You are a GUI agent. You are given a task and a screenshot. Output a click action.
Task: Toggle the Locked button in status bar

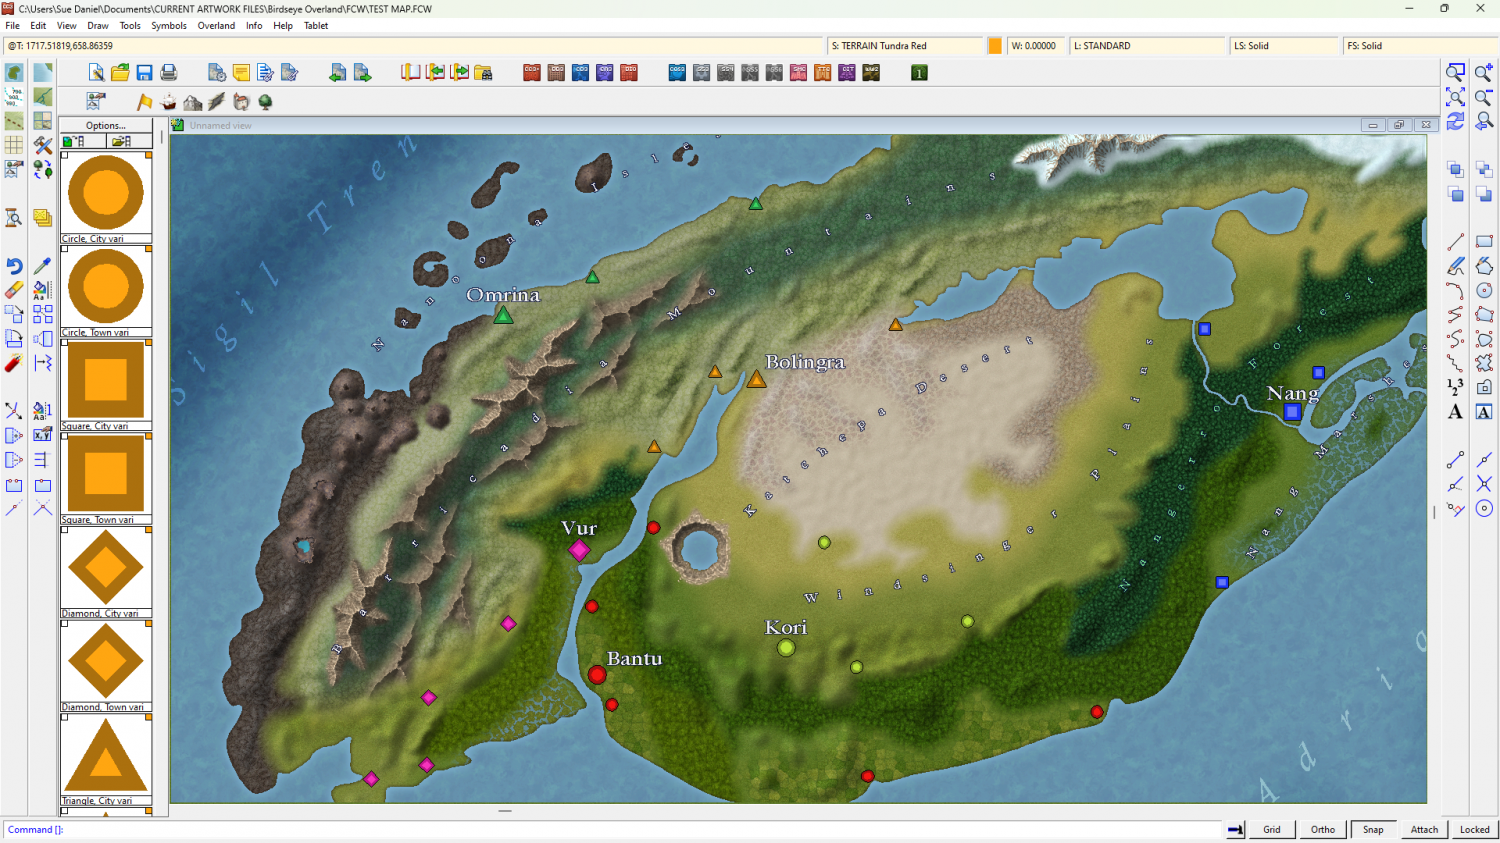[1474, 829]
